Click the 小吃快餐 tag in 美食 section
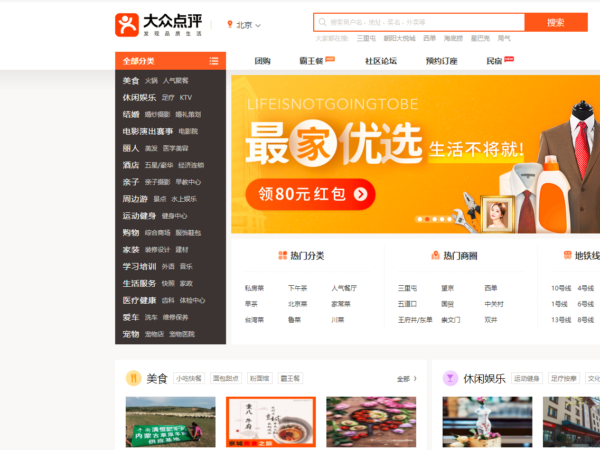The width and height of the screenshot is (600, 450). (189, 378)
